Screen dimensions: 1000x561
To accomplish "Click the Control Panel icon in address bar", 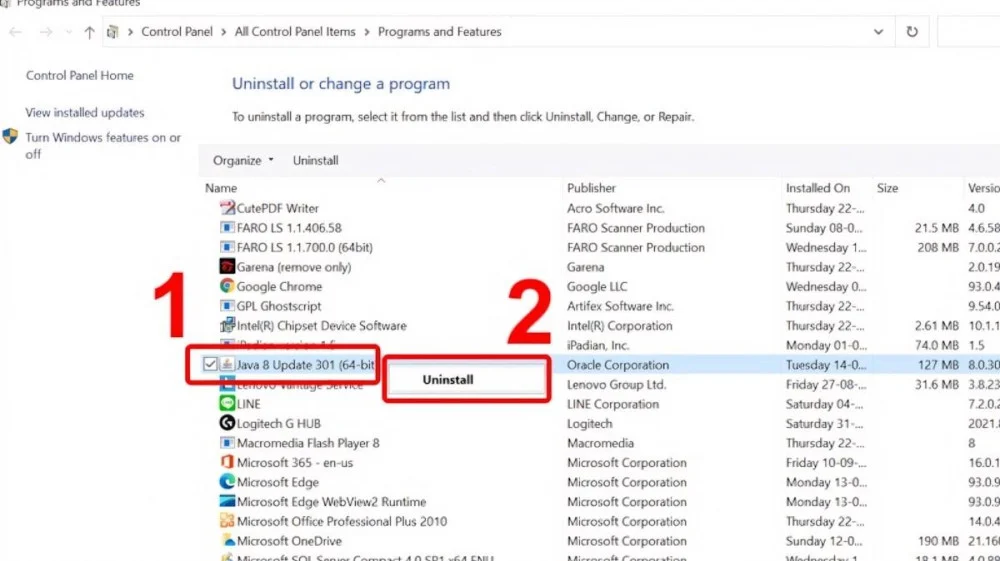I will click(112, 32).
